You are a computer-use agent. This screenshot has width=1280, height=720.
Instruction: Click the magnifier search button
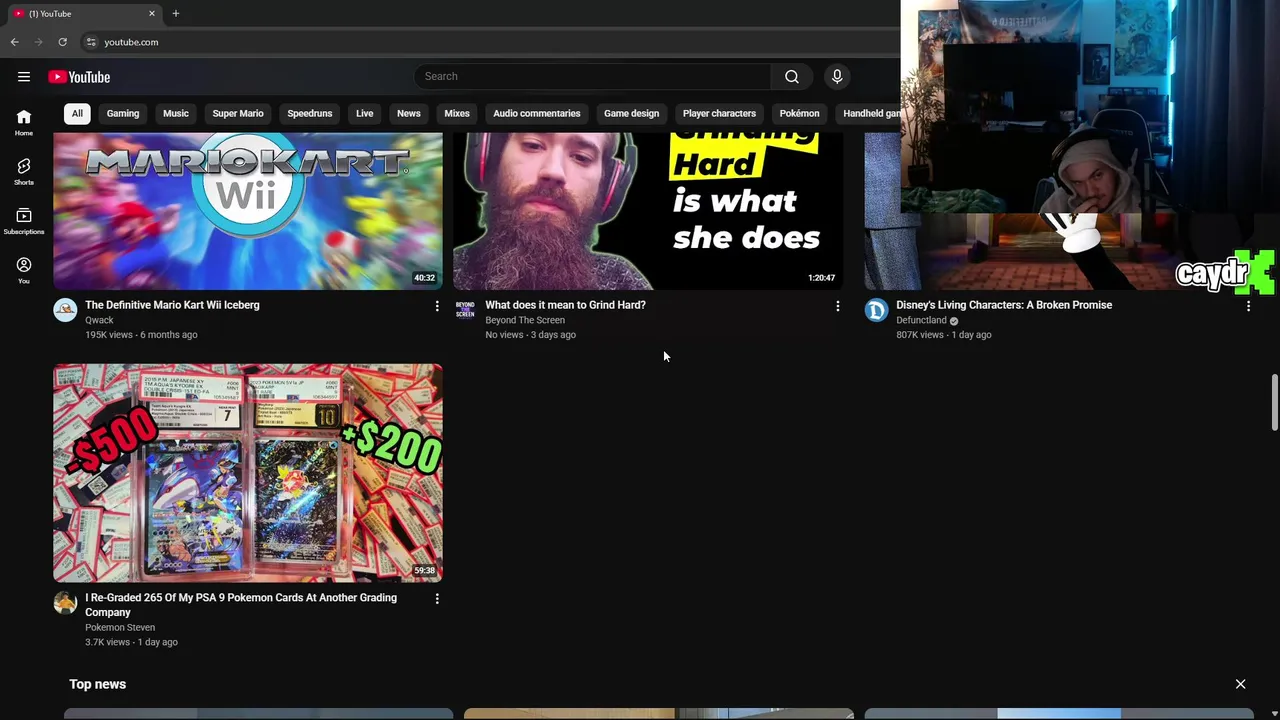coord(792,77)
